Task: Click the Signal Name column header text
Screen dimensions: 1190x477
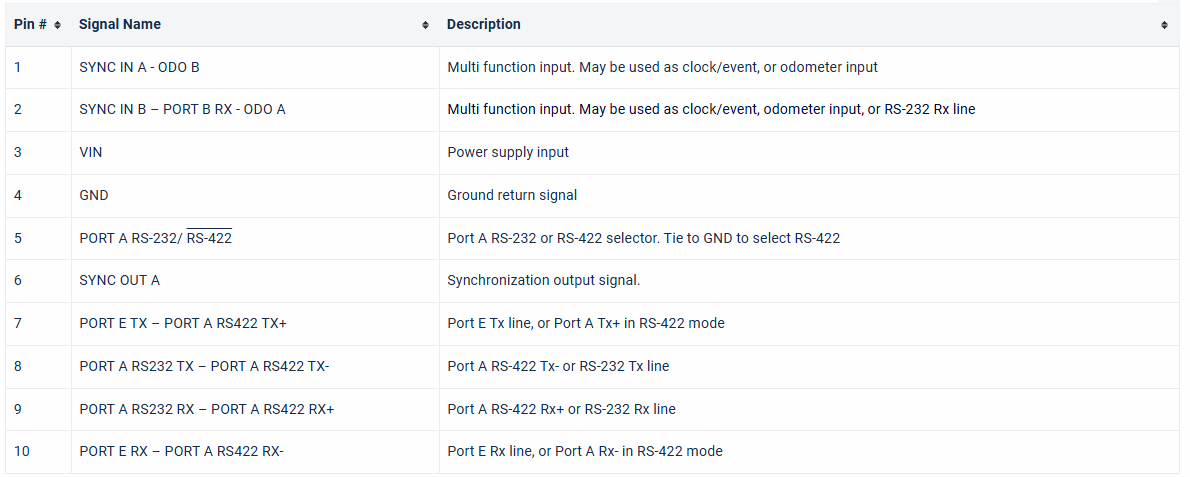Action: point(120,24)
